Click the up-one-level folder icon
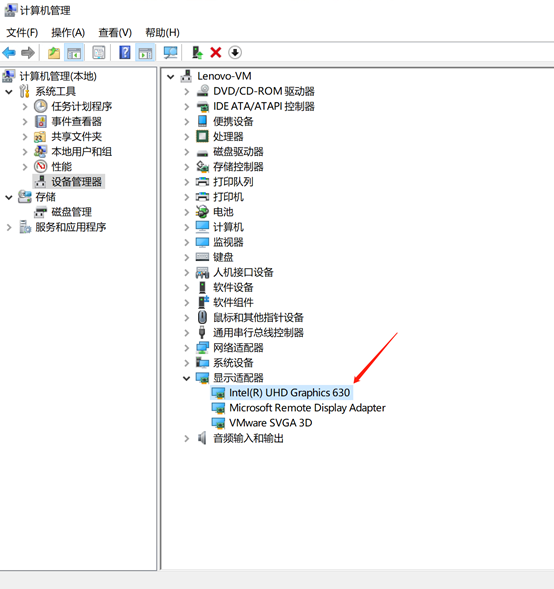The height and width of the screenshot is (589, 554). pos(54,53)
